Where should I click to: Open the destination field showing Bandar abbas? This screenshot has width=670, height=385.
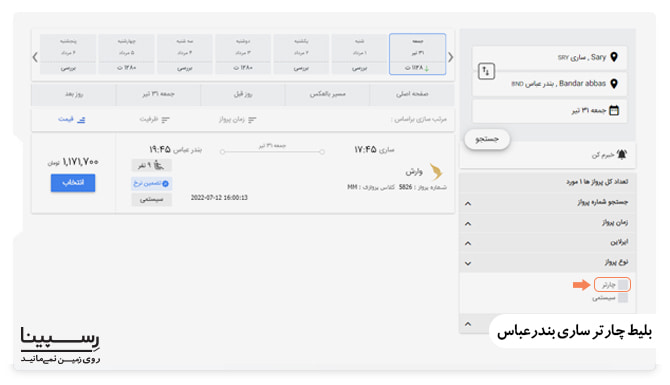click(550, 84)
